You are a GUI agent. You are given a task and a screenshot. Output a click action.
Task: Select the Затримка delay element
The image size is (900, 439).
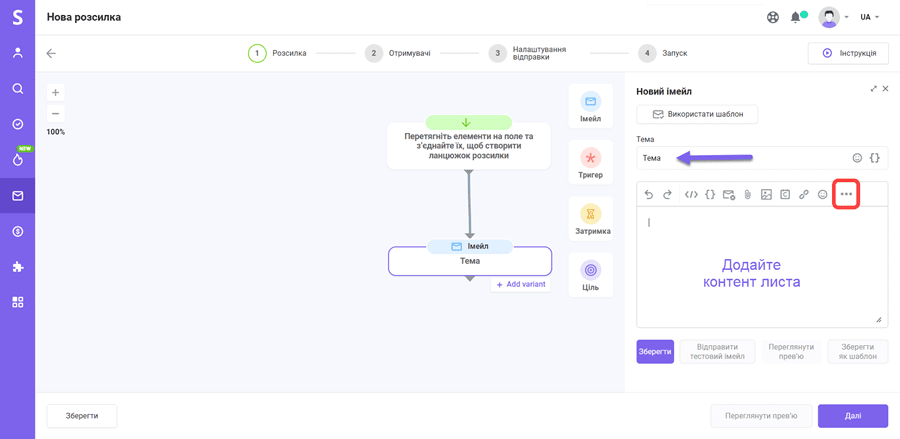pyautogui.click(x=591, y=216)
